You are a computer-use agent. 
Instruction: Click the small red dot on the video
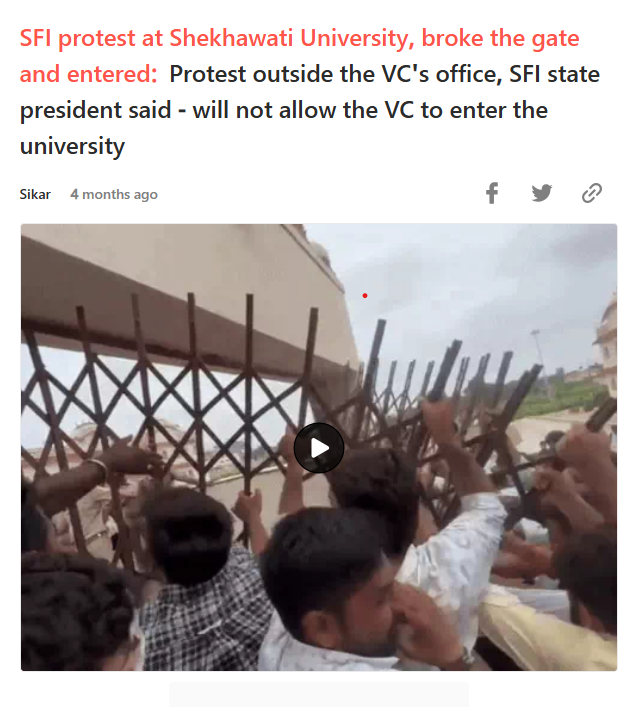tap(365, 296)
